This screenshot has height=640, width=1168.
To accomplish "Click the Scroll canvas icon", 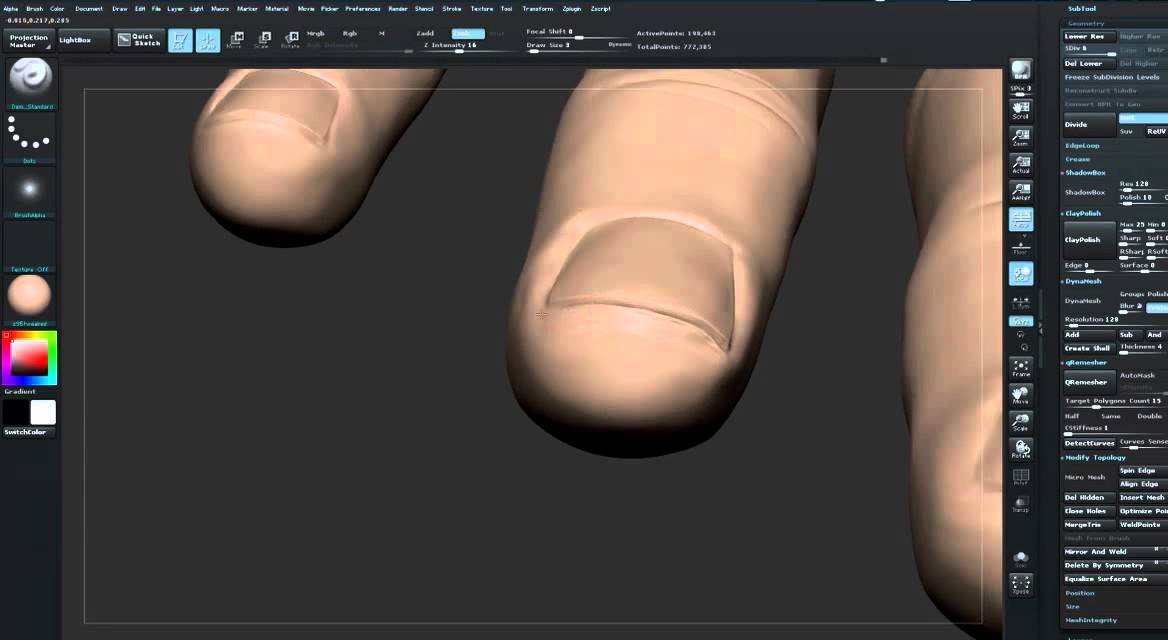I will click(1021, 110).
